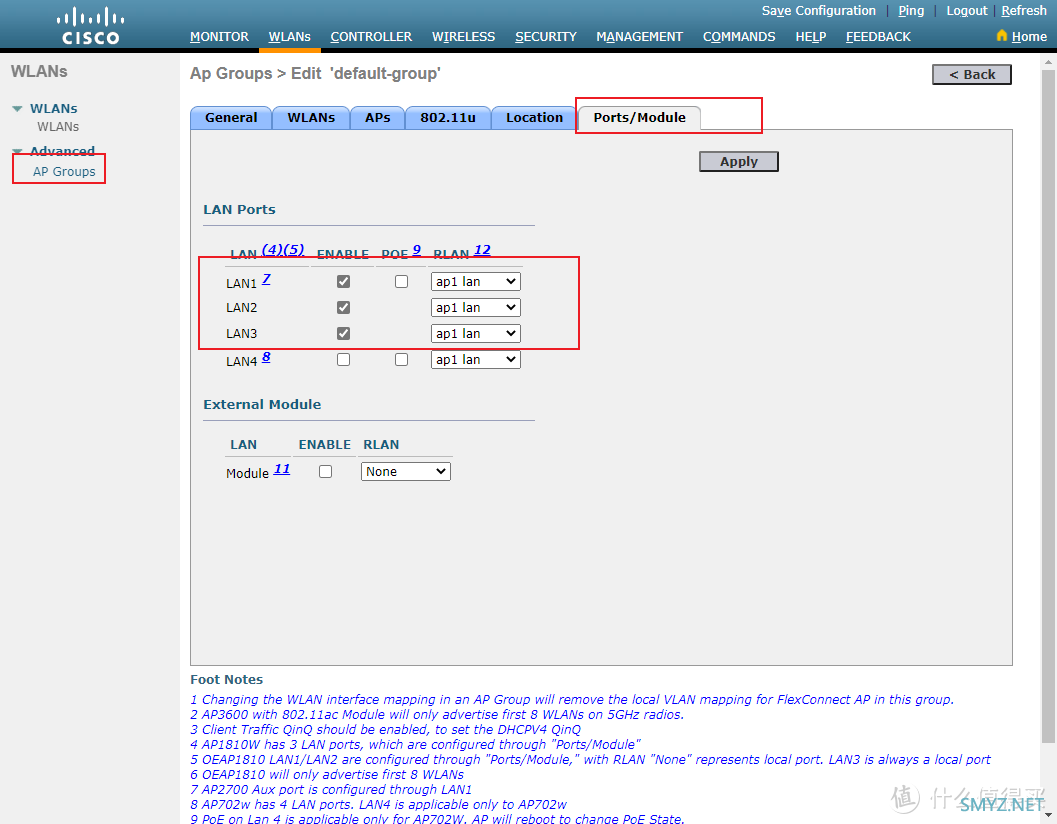Switch to the 802.11u tab
The width and height of the screenshot is (1057, 824).
[448, 117]
